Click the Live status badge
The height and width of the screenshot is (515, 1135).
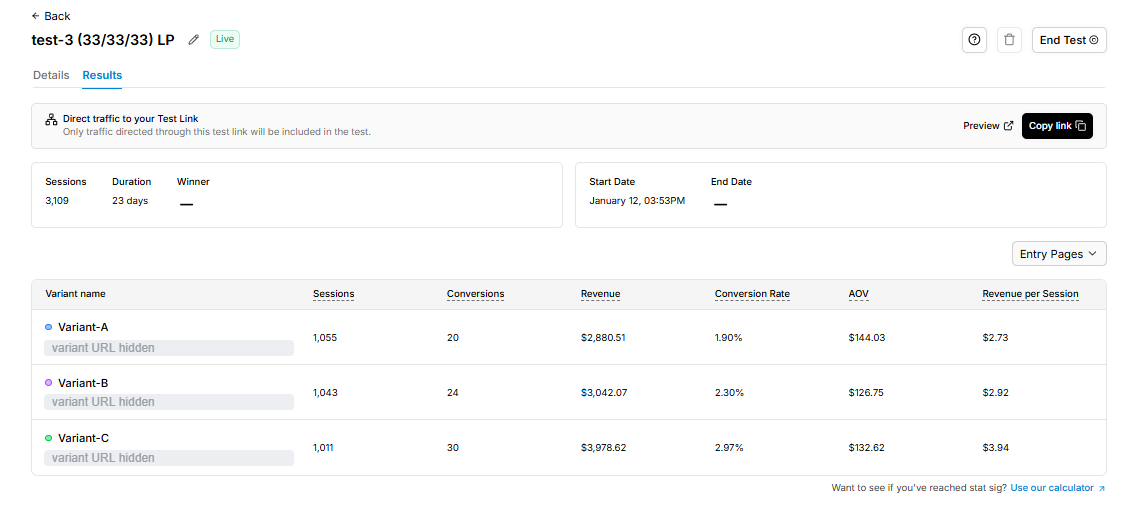(x=224, y=39)
